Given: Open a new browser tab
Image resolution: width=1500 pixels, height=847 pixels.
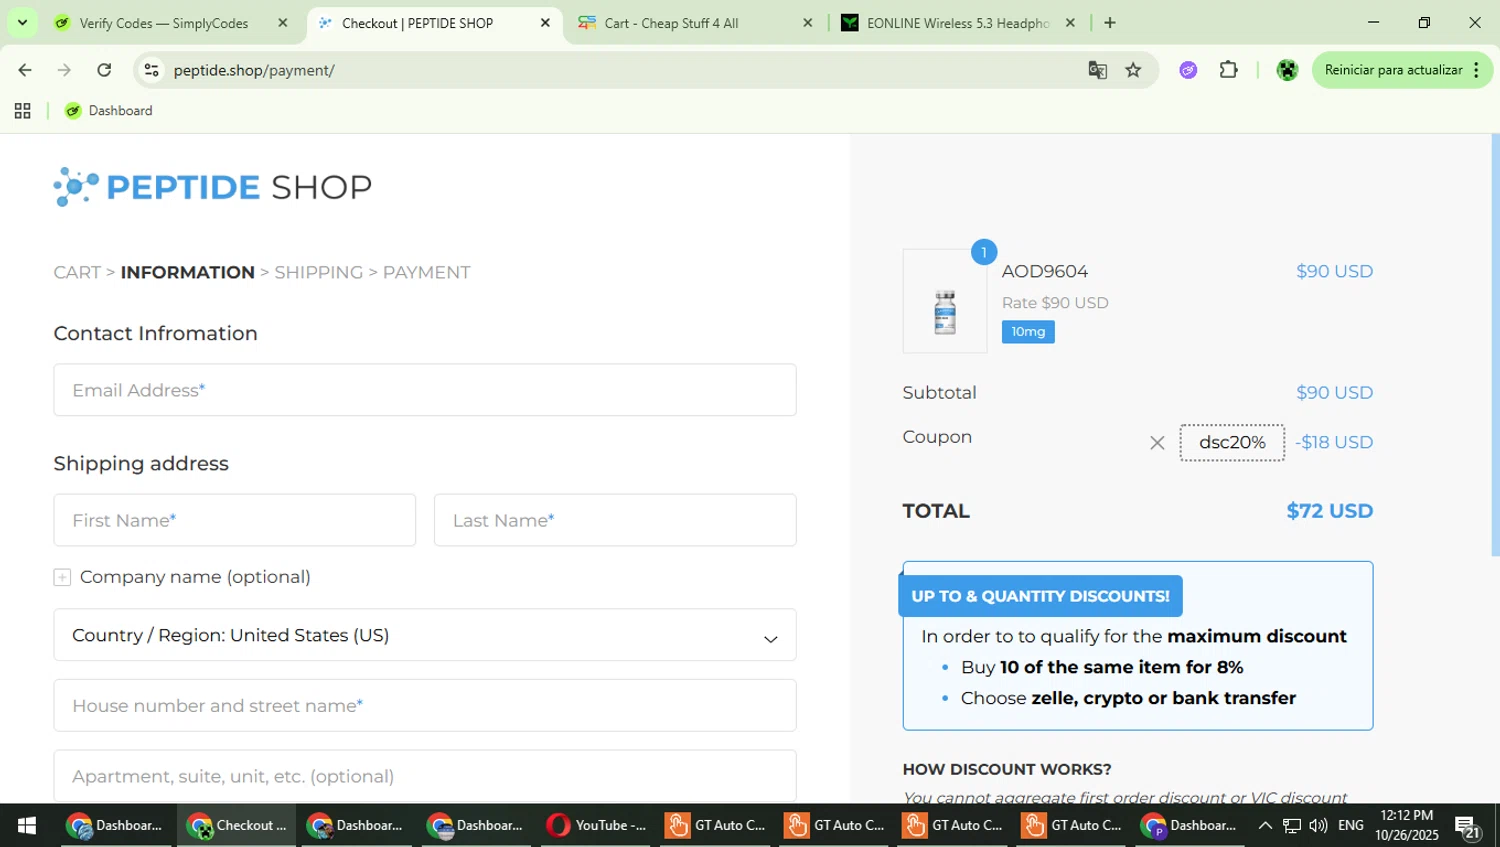Looking at the screenshot, I should coord(1110,23).
